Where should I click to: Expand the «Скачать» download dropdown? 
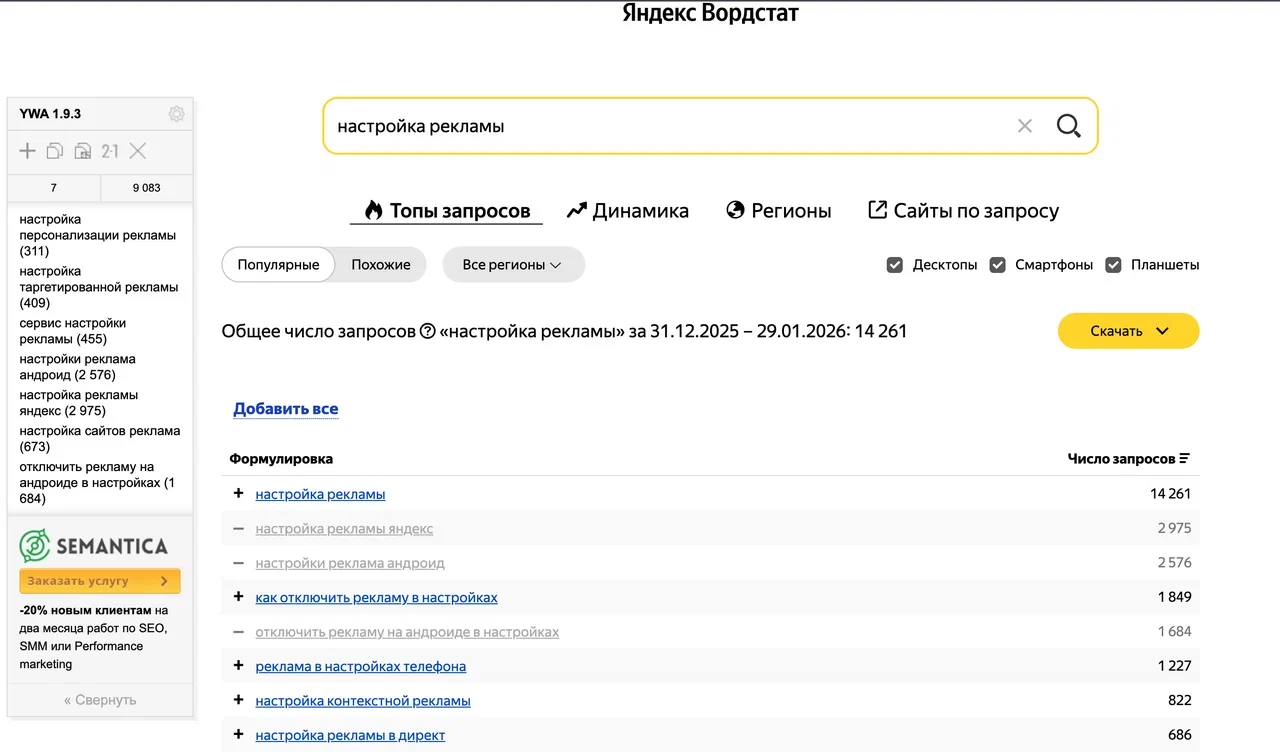click(x=1128, y=330)
